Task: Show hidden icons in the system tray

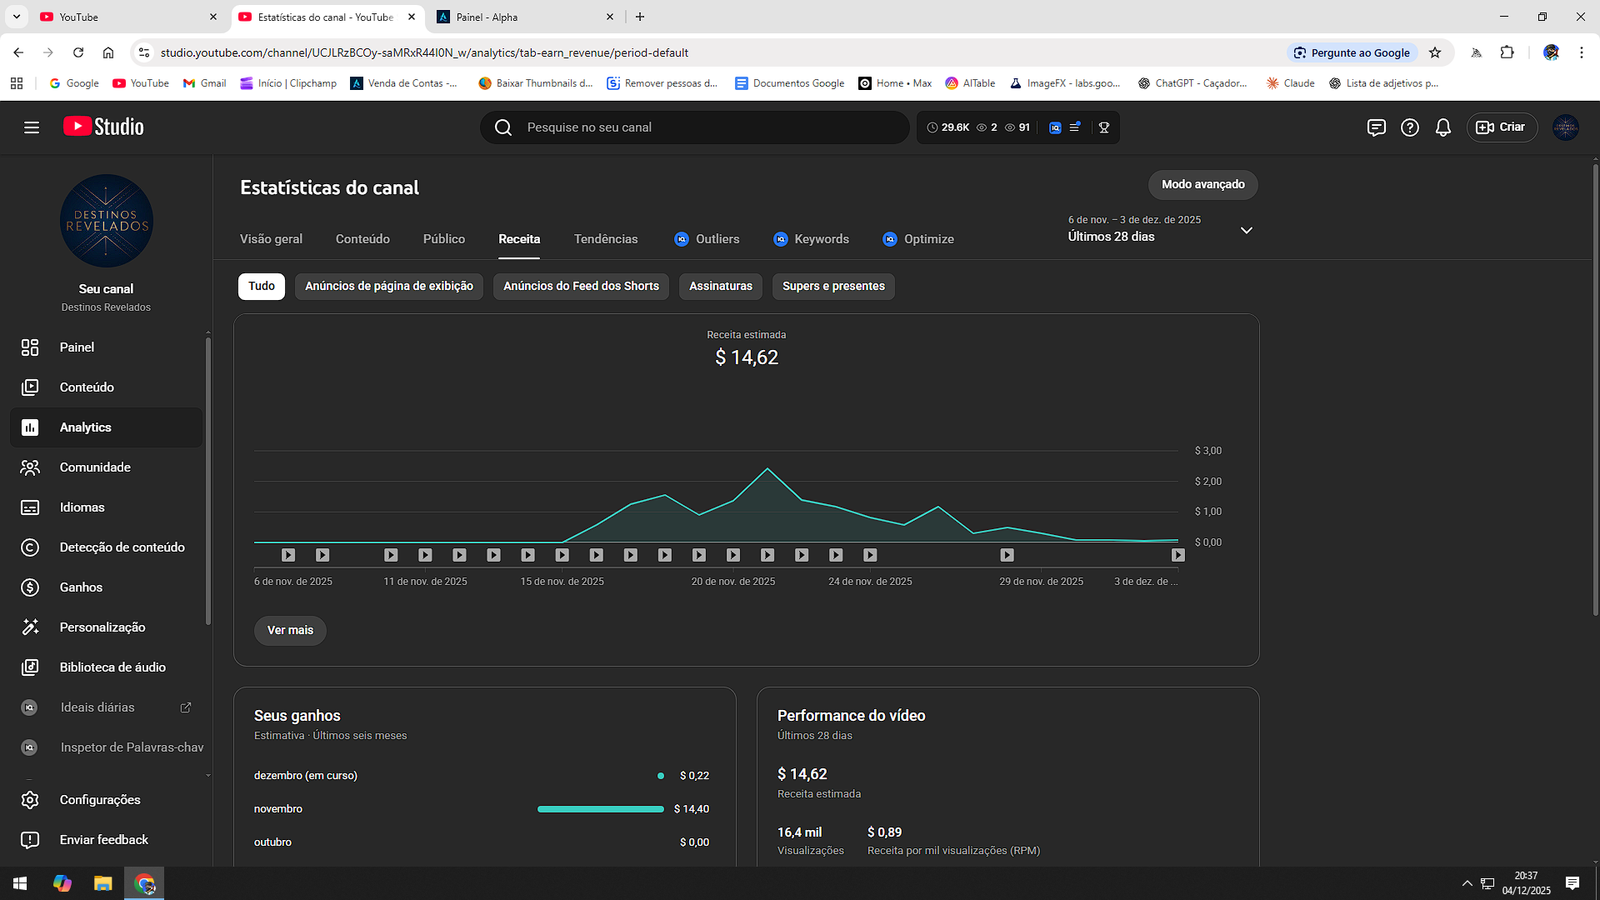Action: 1467,883
